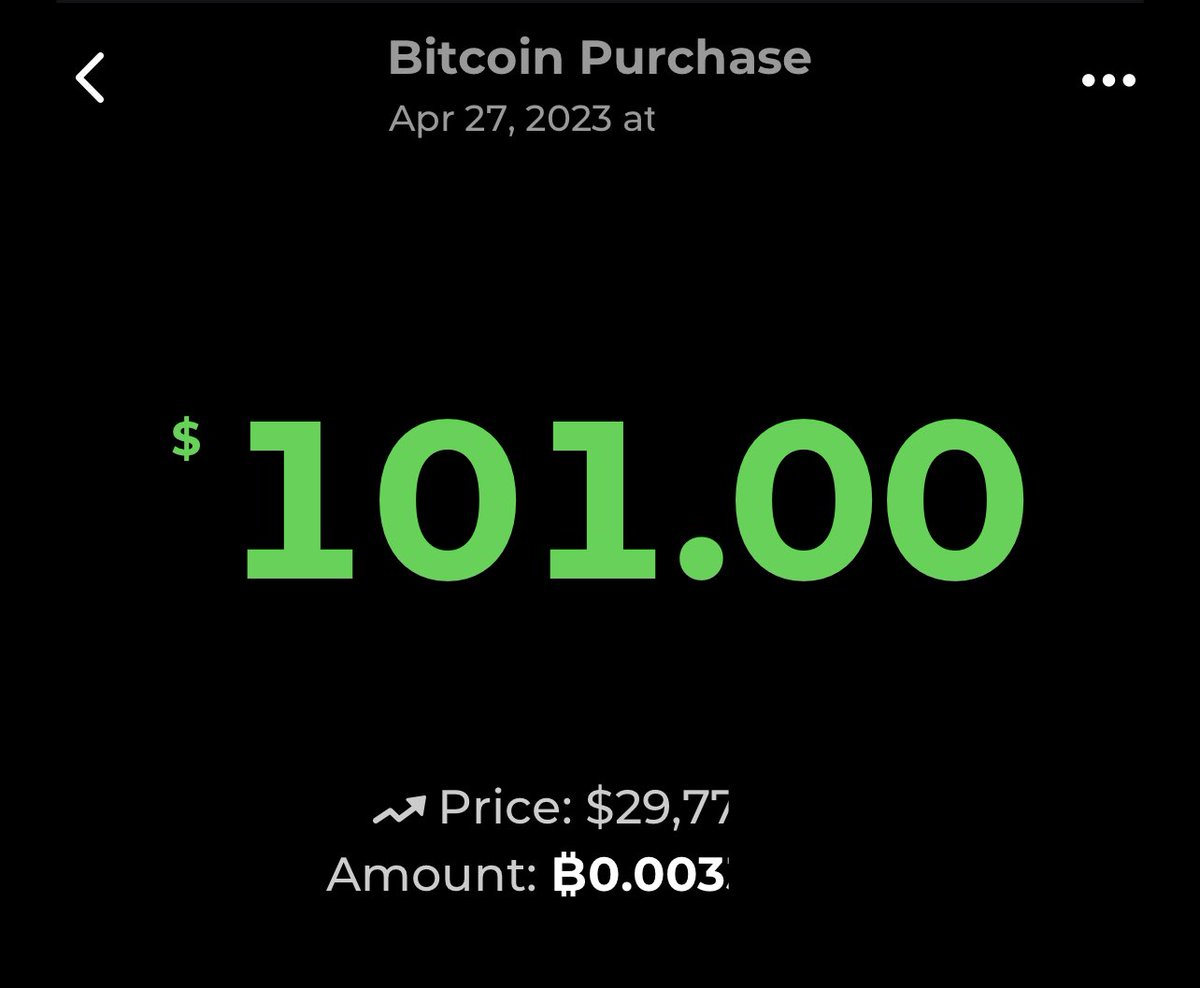Click the Amount label

click(433, 875)
